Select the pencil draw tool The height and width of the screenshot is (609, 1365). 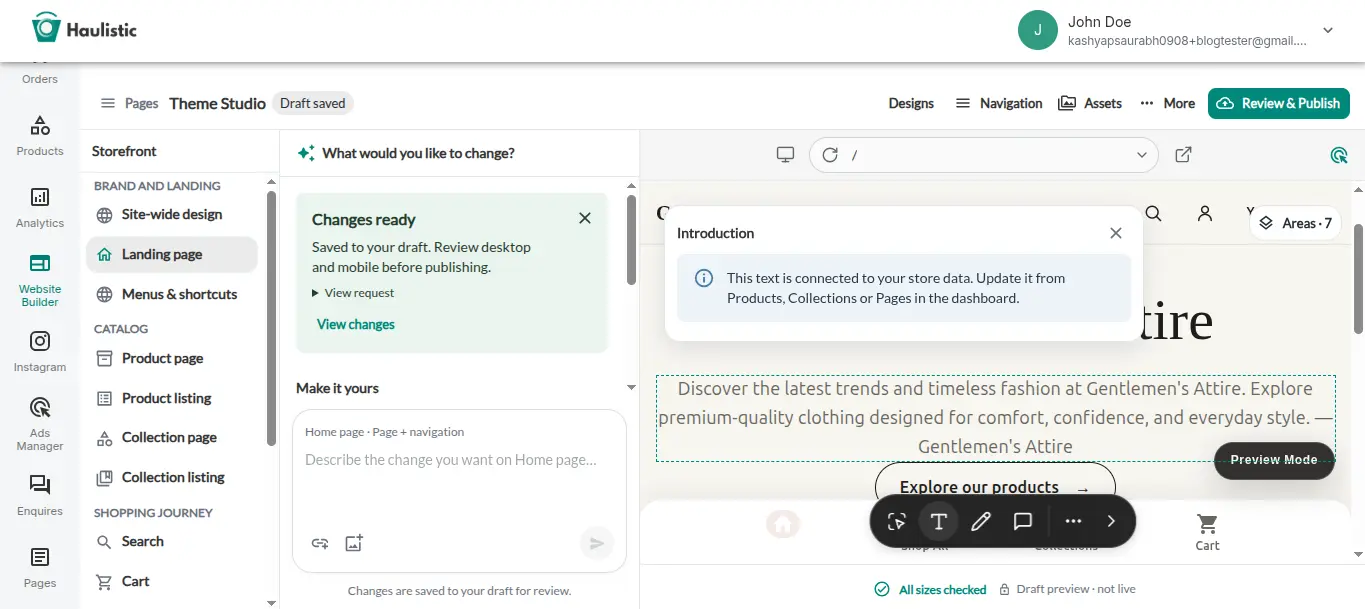coord(980,521)
